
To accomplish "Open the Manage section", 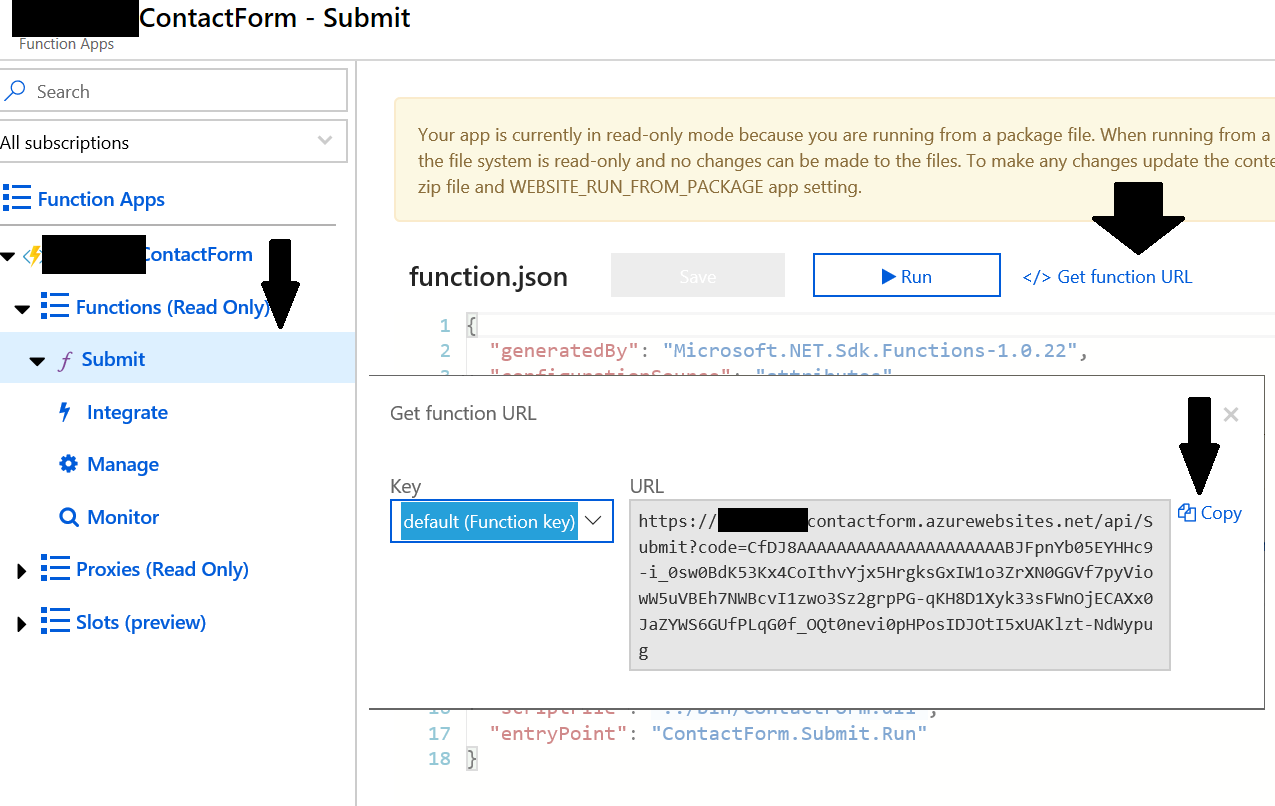I will click(x=123, y=464).
